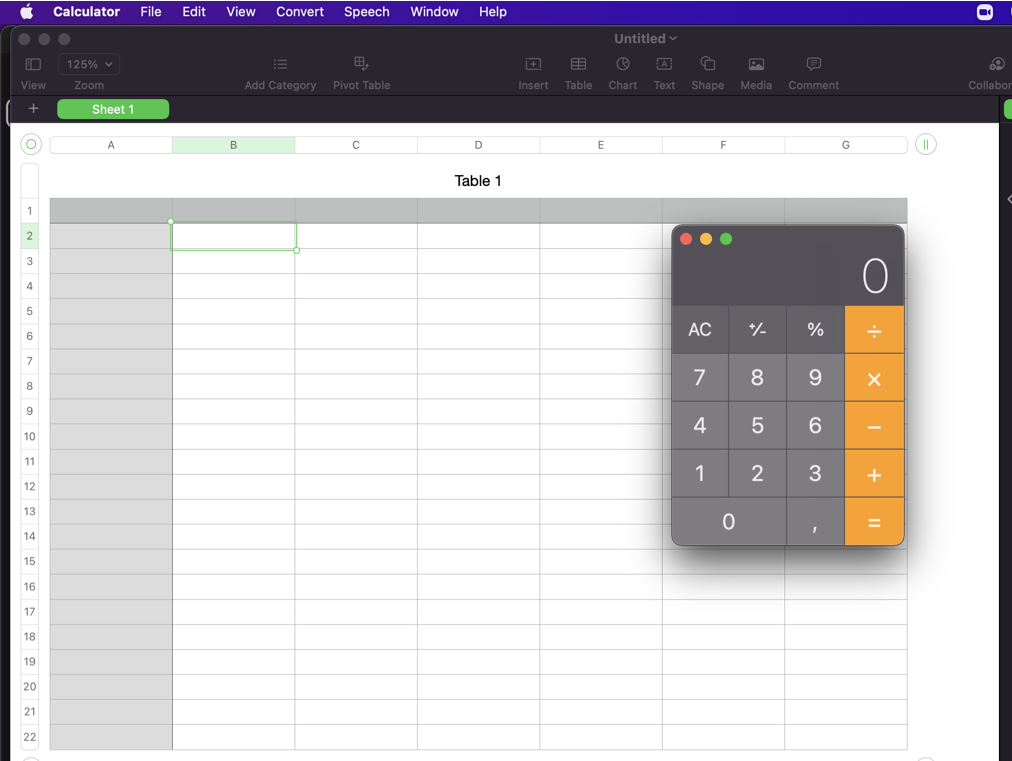Viewport: 1012px width, 761px height.
Task: Insert a Table from the toolbar
Action: click(578, 64)
